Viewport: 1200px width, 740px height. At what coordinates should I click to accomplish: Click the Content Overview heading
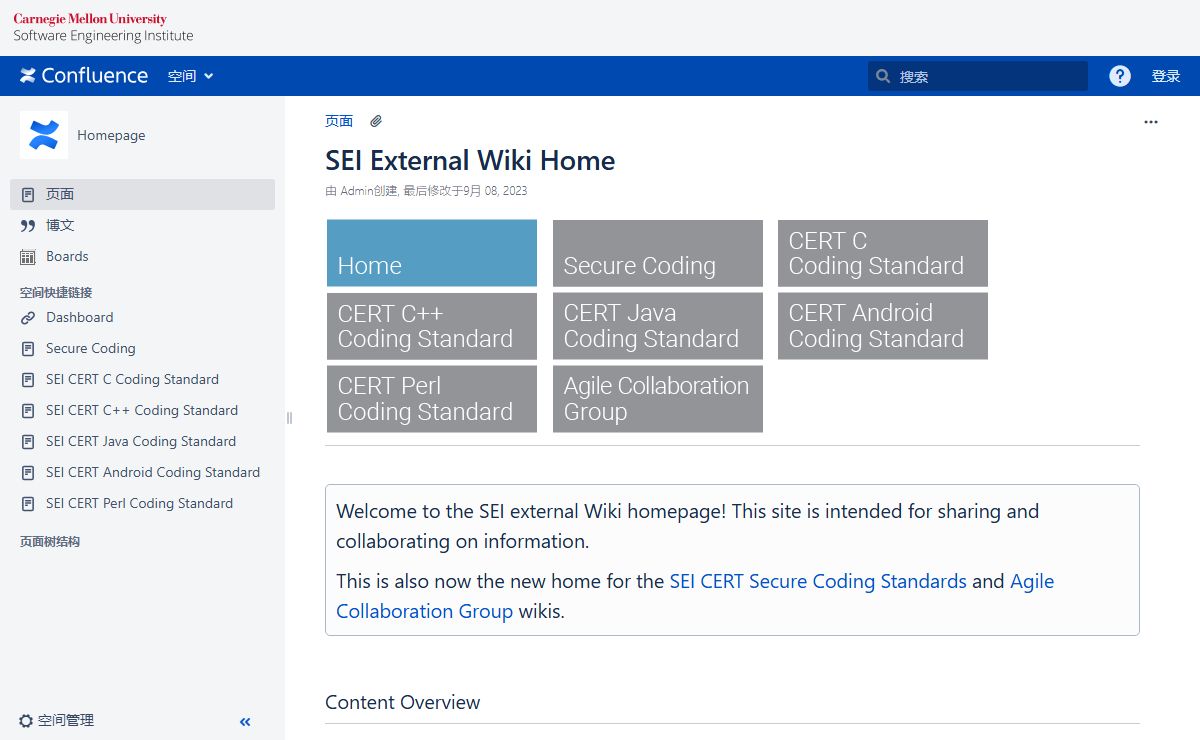[x=403, y=702]
